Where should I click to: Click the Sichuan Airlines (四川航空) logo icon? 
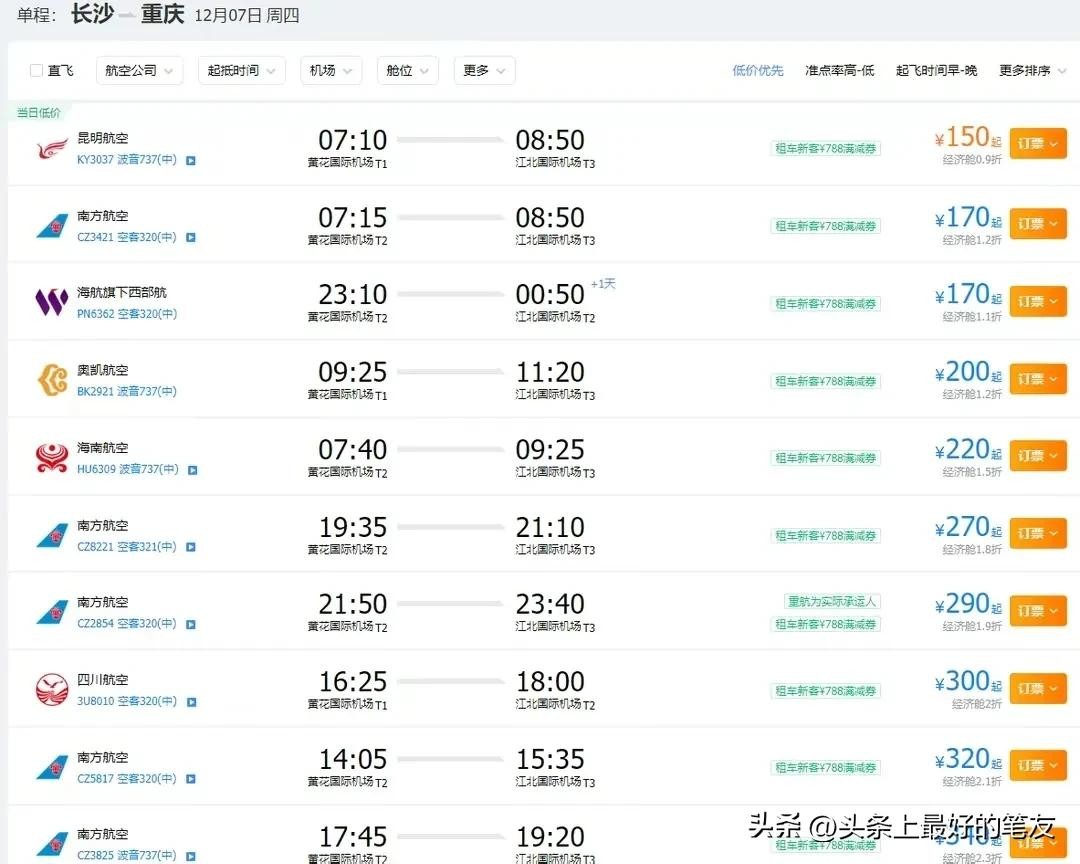[x=52, y=690]
